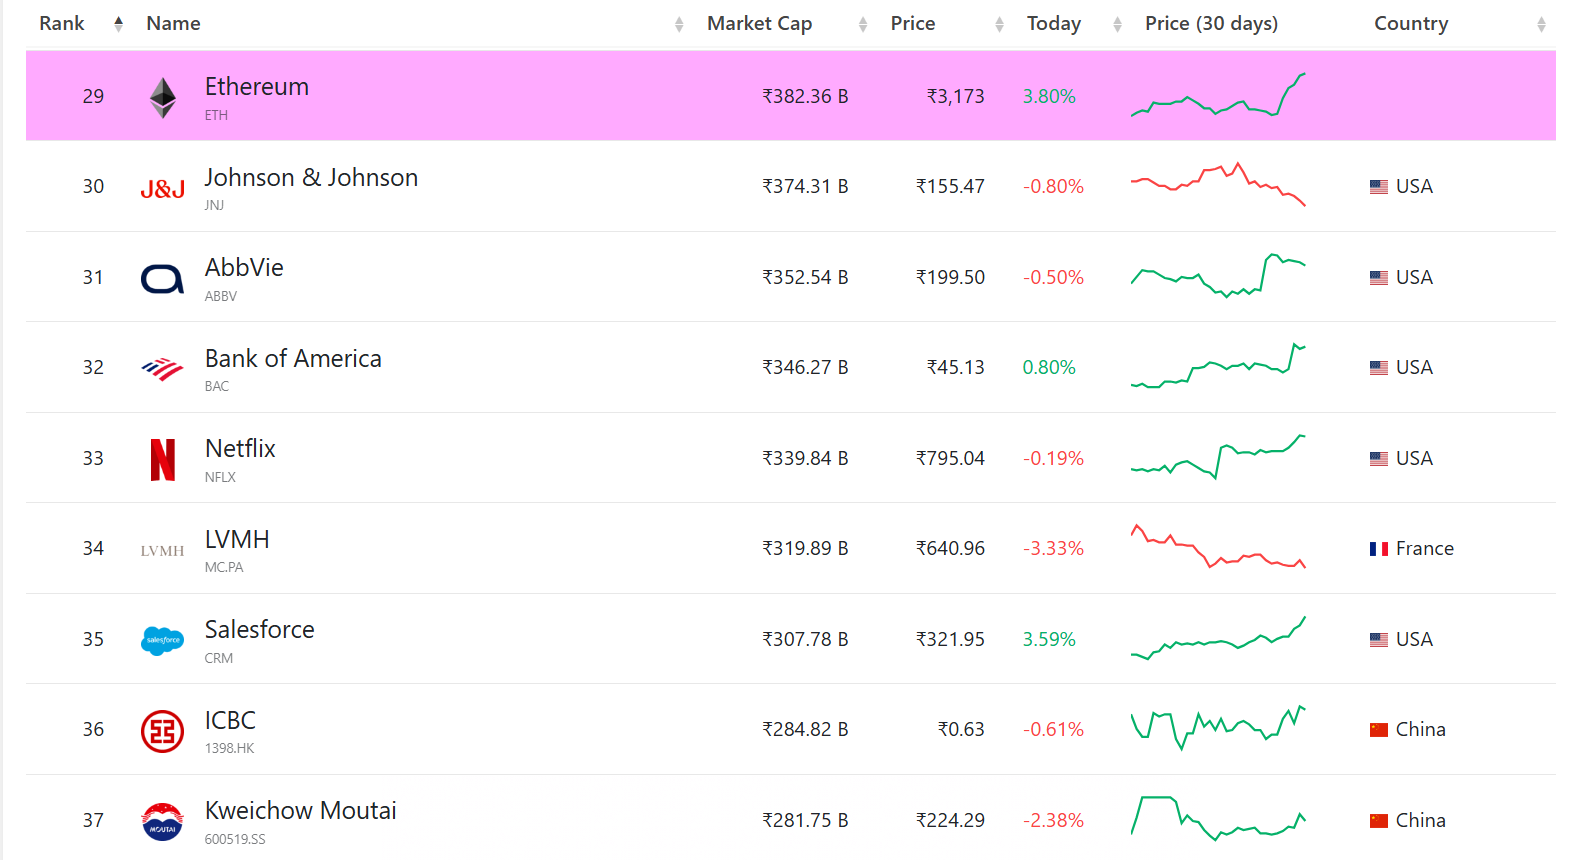Click the AbbVie logo icon
The height and width of the screenshot is (860, 1576).
pyautogui.click(x=162, y=279)
